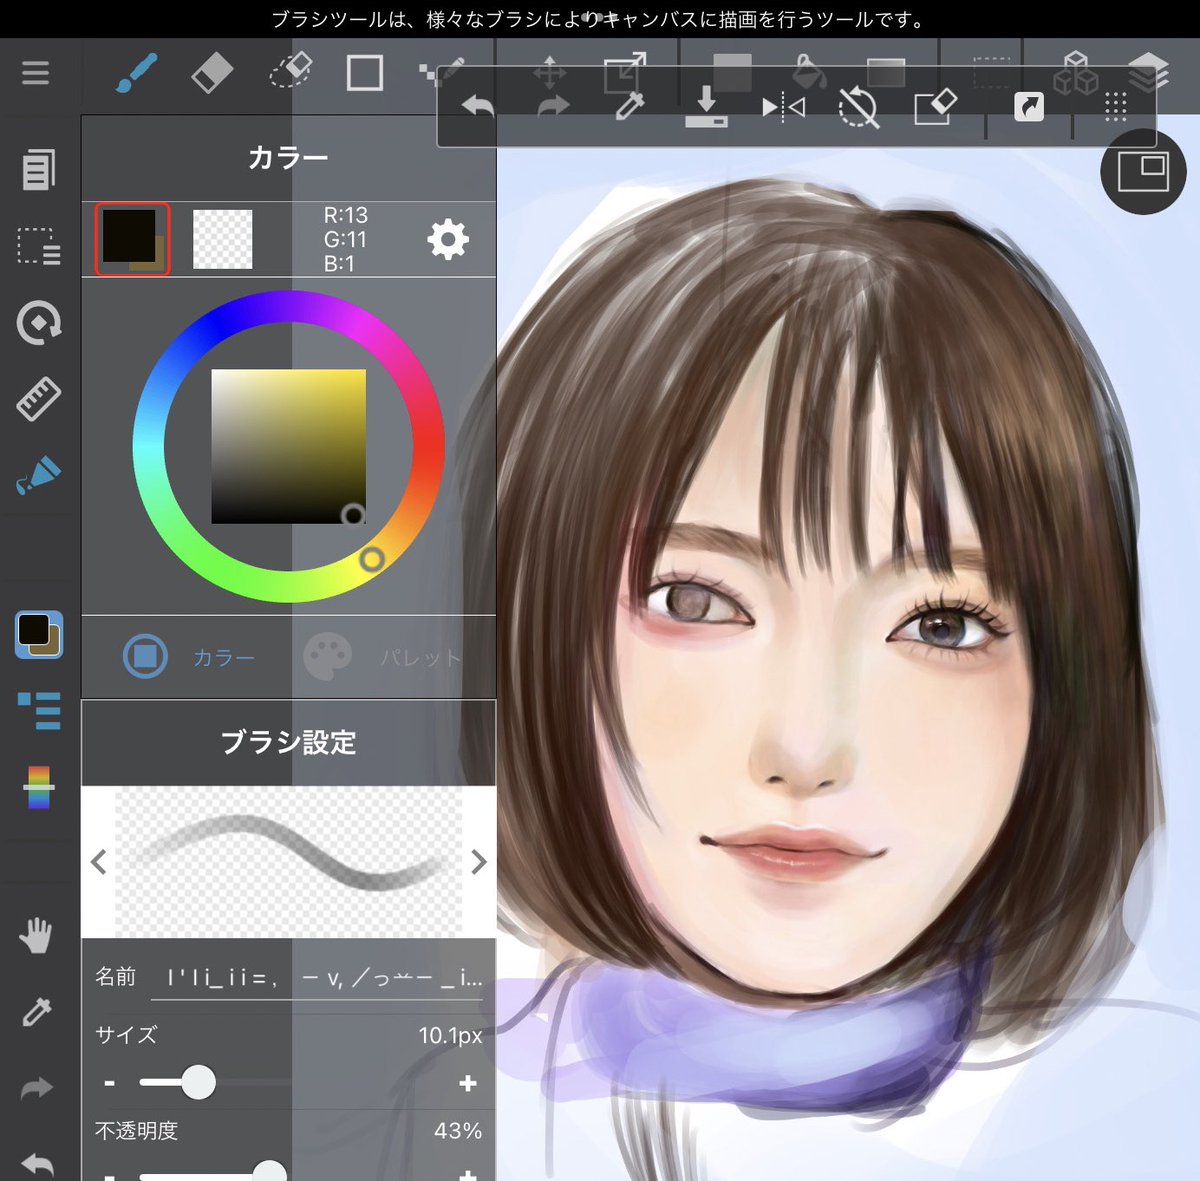1200x1181 pixels.
Task: Switch to the パレット tab
Action: click(384, 657)
